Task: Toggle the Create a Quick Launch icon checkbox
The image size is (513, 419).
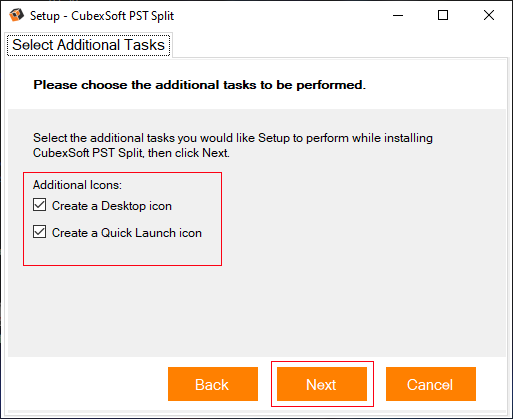Action: [x=39, y=231]
